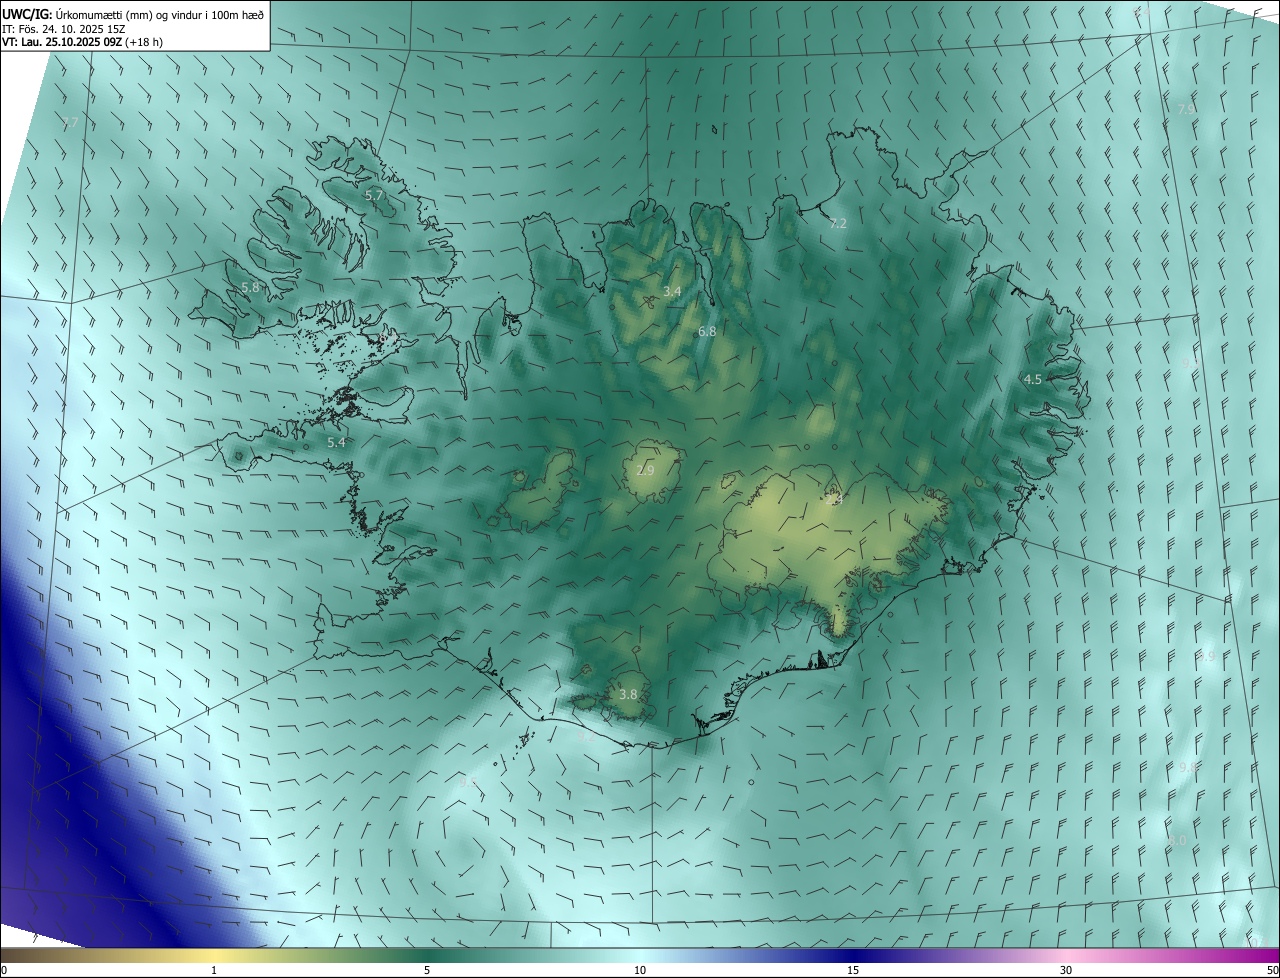
Task: Select the 4.5 value in the east
Action: pos(1033,379)
